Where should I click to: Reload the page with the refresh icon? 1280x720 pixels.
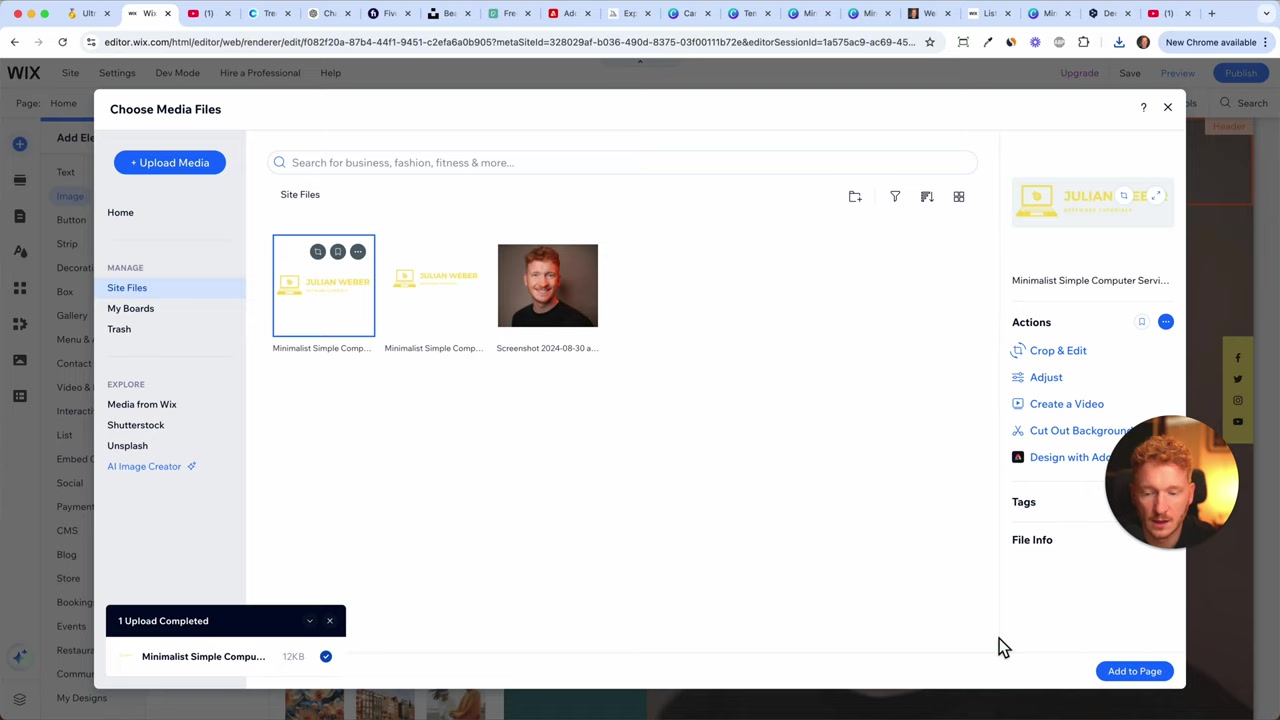(x=62, y=42)
